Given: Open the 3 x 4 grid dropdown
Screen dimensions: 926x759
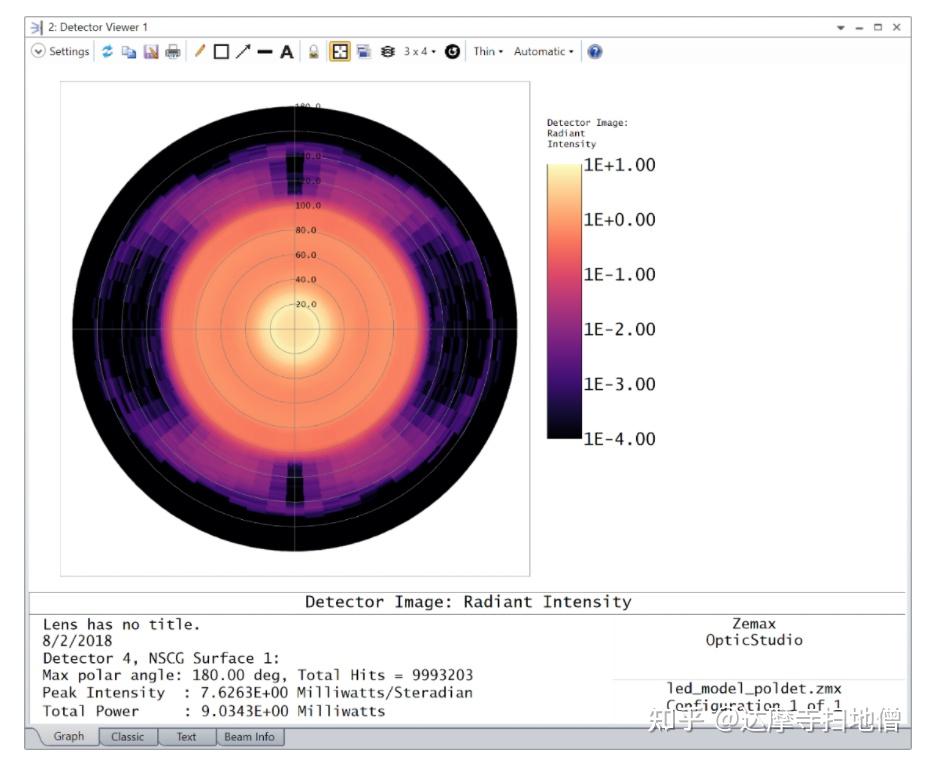Looking at the screenshot, I should click(419, 51).
